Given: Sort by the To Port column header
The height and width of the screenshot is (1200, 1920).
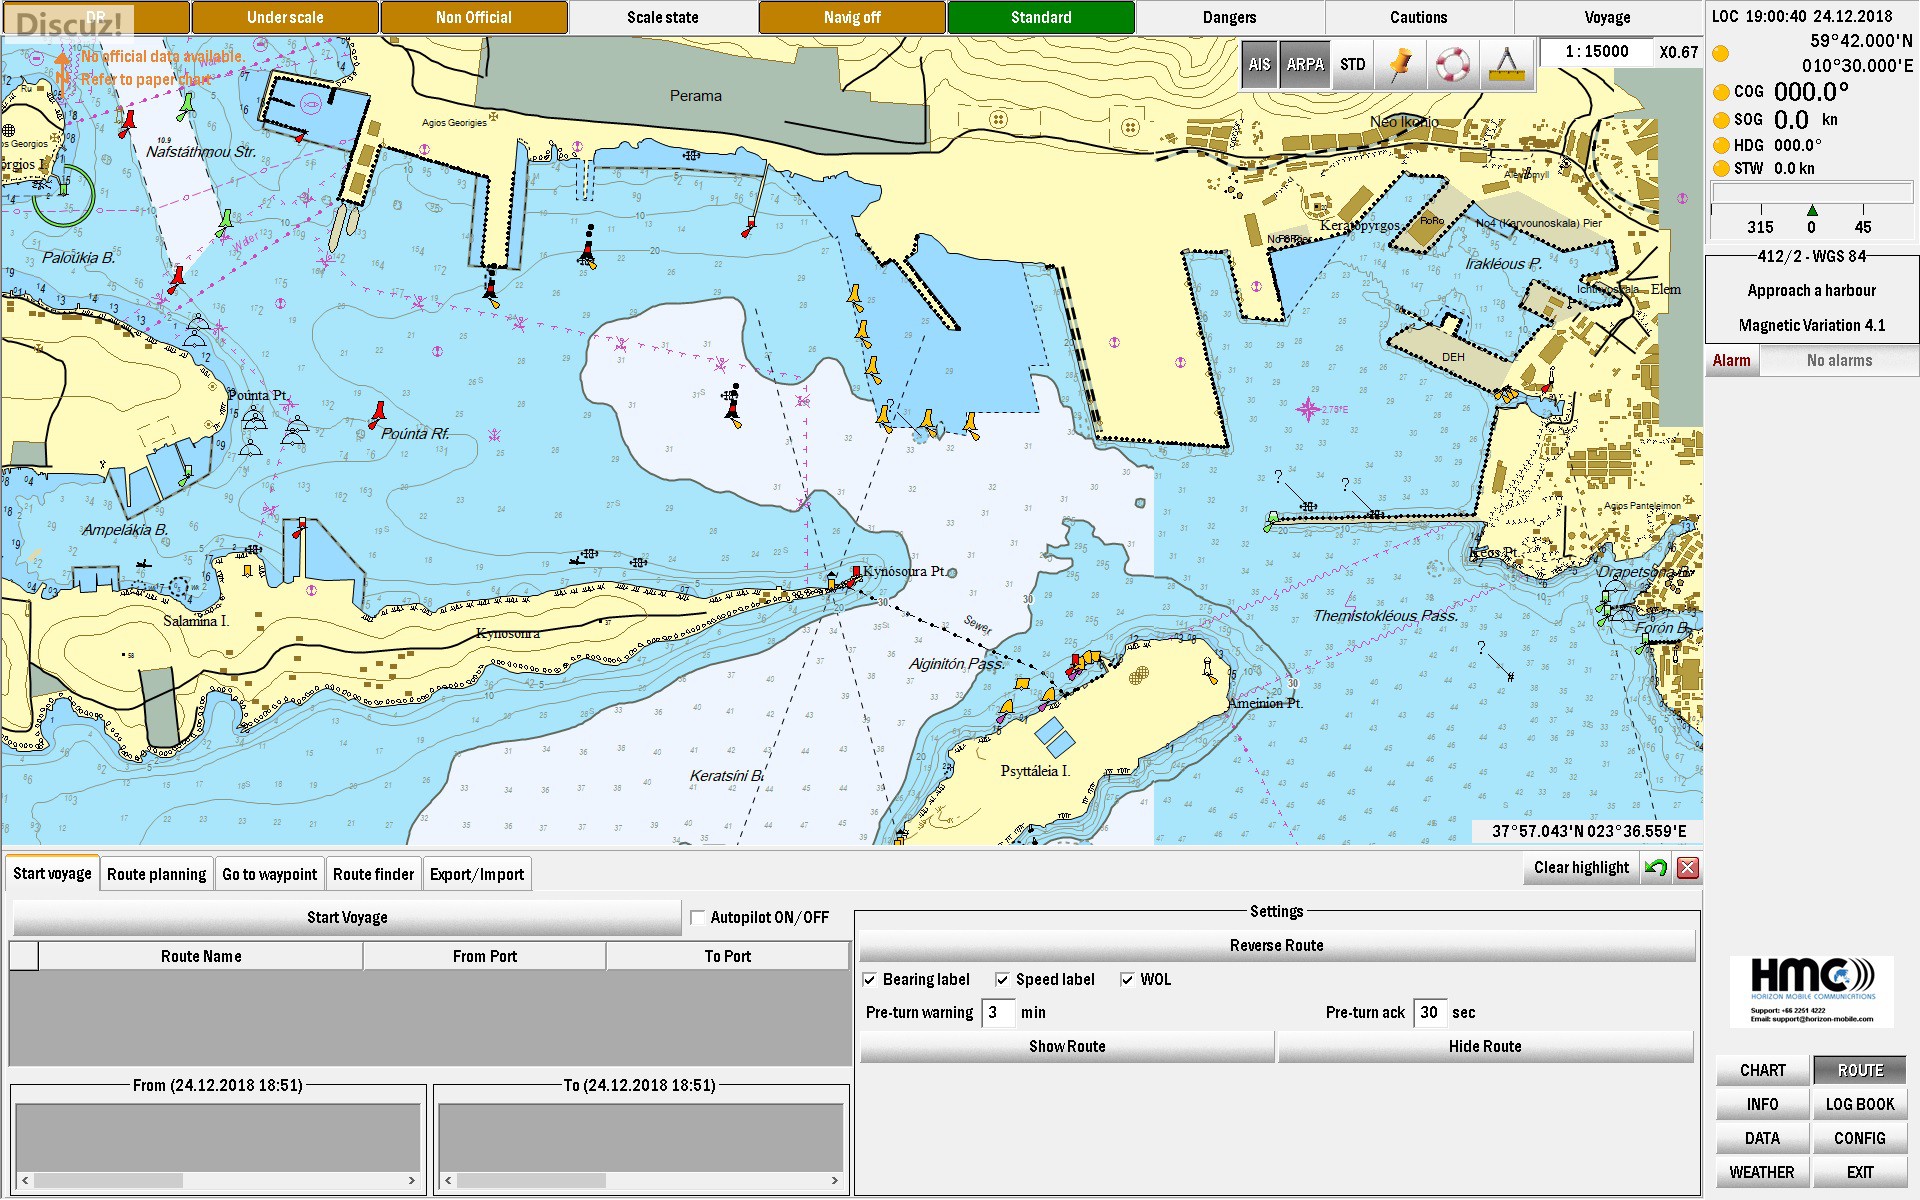Looking at the screenshot, I should 728,956.
